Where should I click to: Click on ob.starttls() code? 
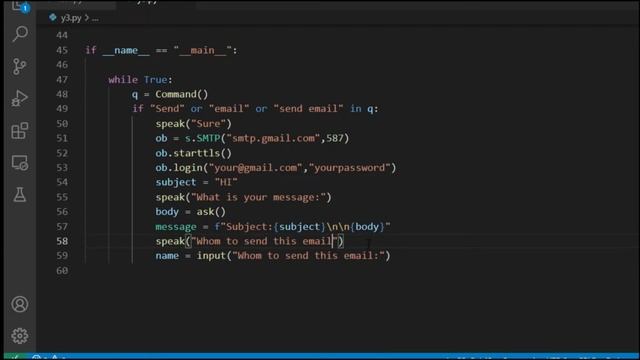click(193, 153)
